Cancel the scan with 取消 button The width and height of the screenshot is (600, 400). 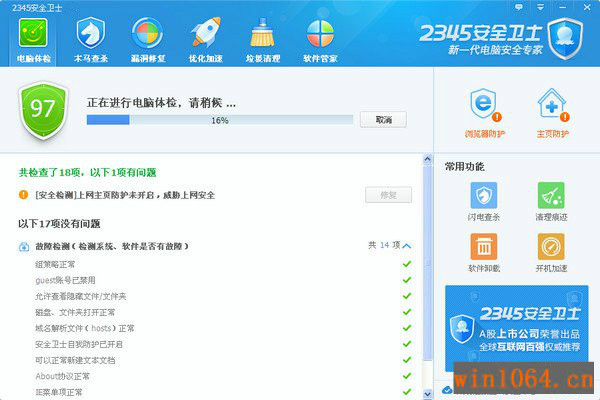point(383,120)
